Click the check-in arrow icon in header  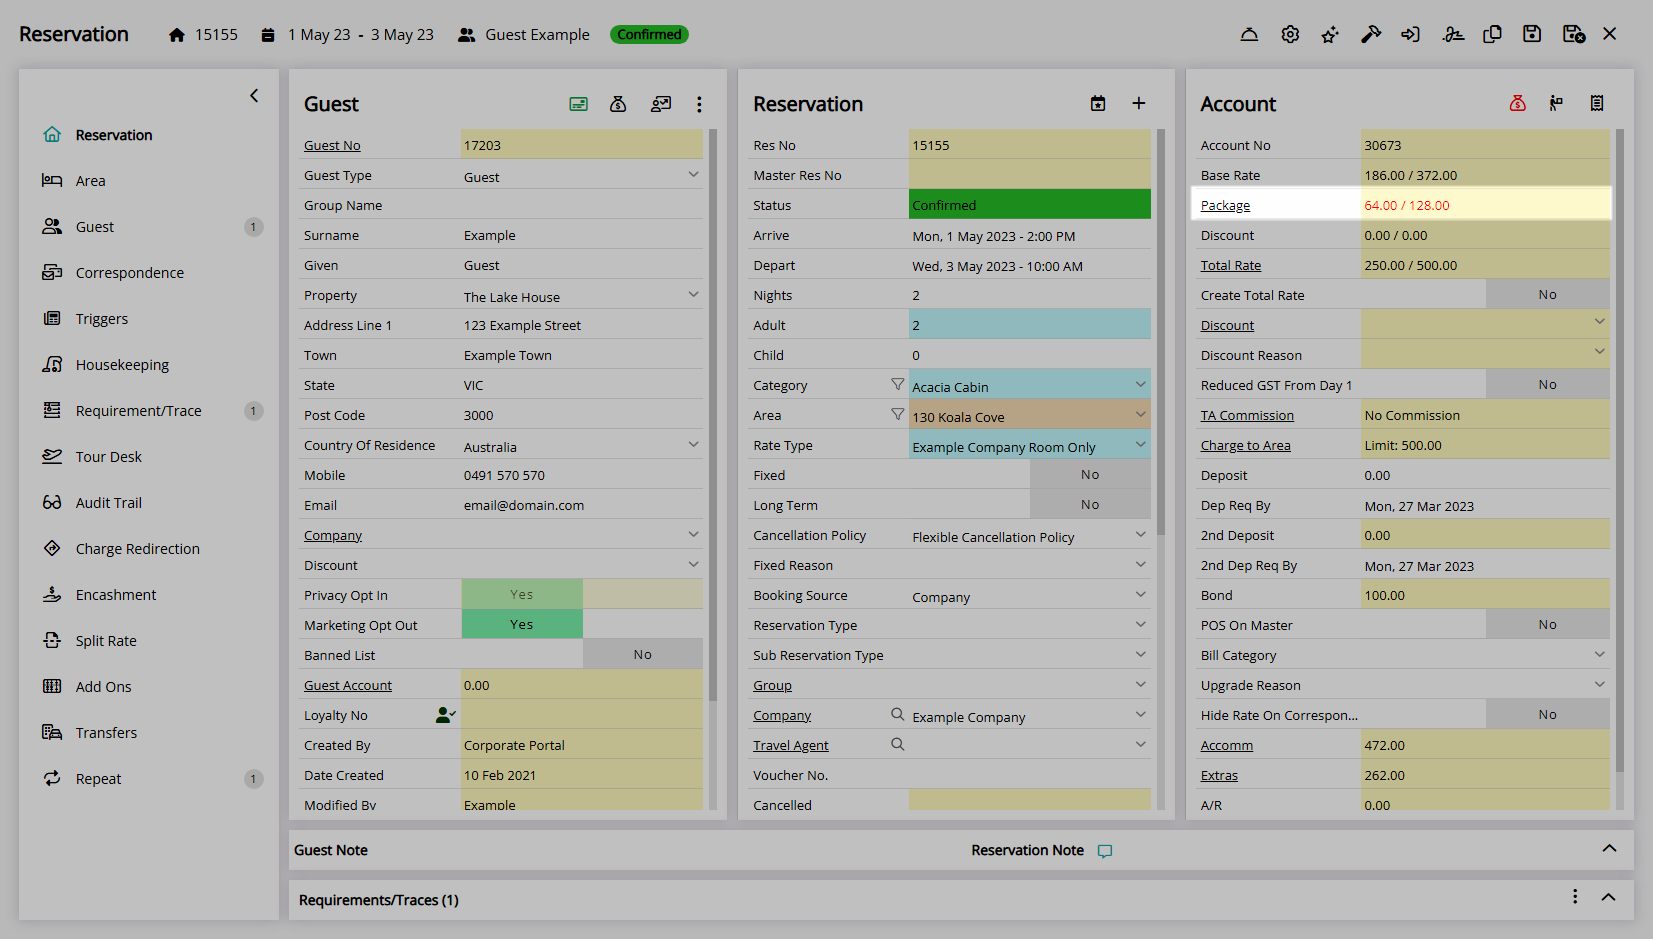click(1411, 34)
